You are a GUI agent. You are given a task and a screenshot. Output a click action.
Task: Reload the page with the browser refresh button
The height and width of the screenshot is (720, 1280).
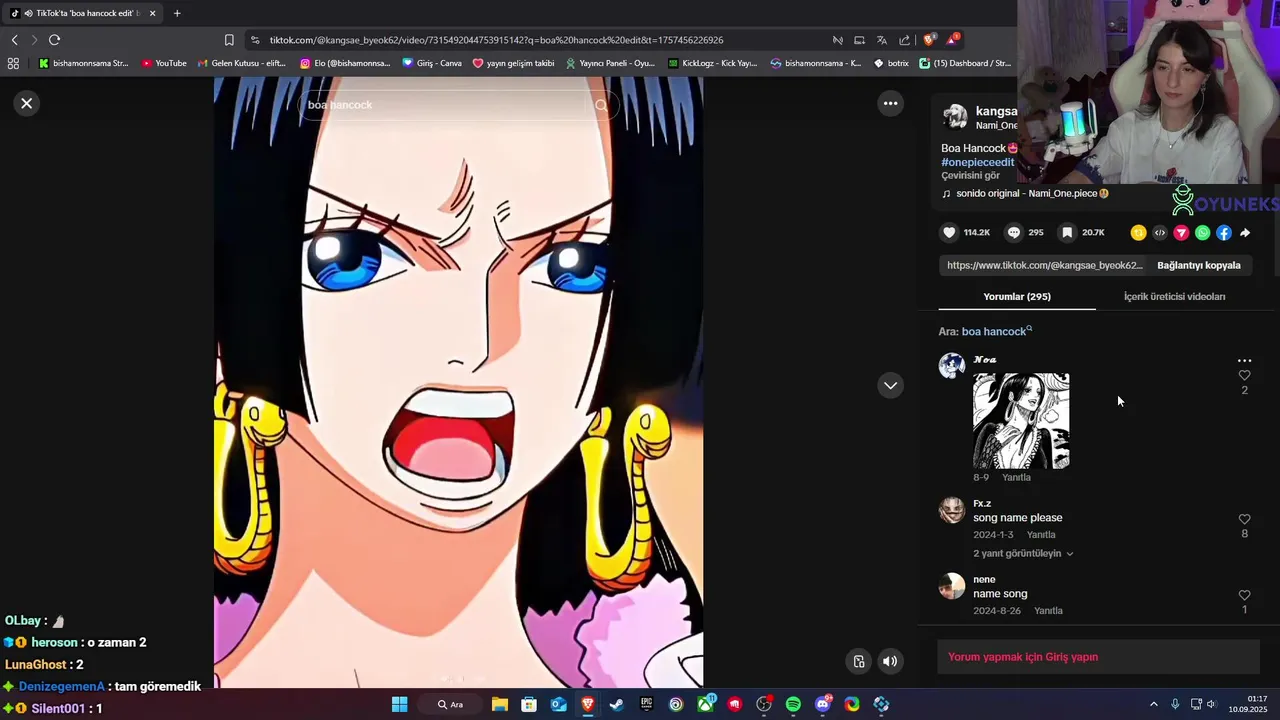(x=54, y=40)
